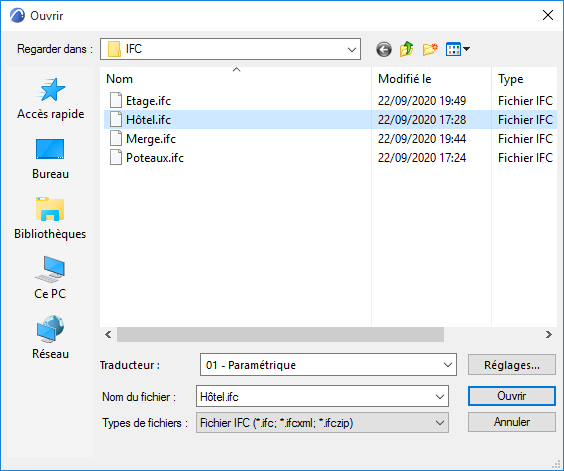Click the IFC folder icon in the Regarder dans box
The image size is (564, 471).
pos(114,49)
